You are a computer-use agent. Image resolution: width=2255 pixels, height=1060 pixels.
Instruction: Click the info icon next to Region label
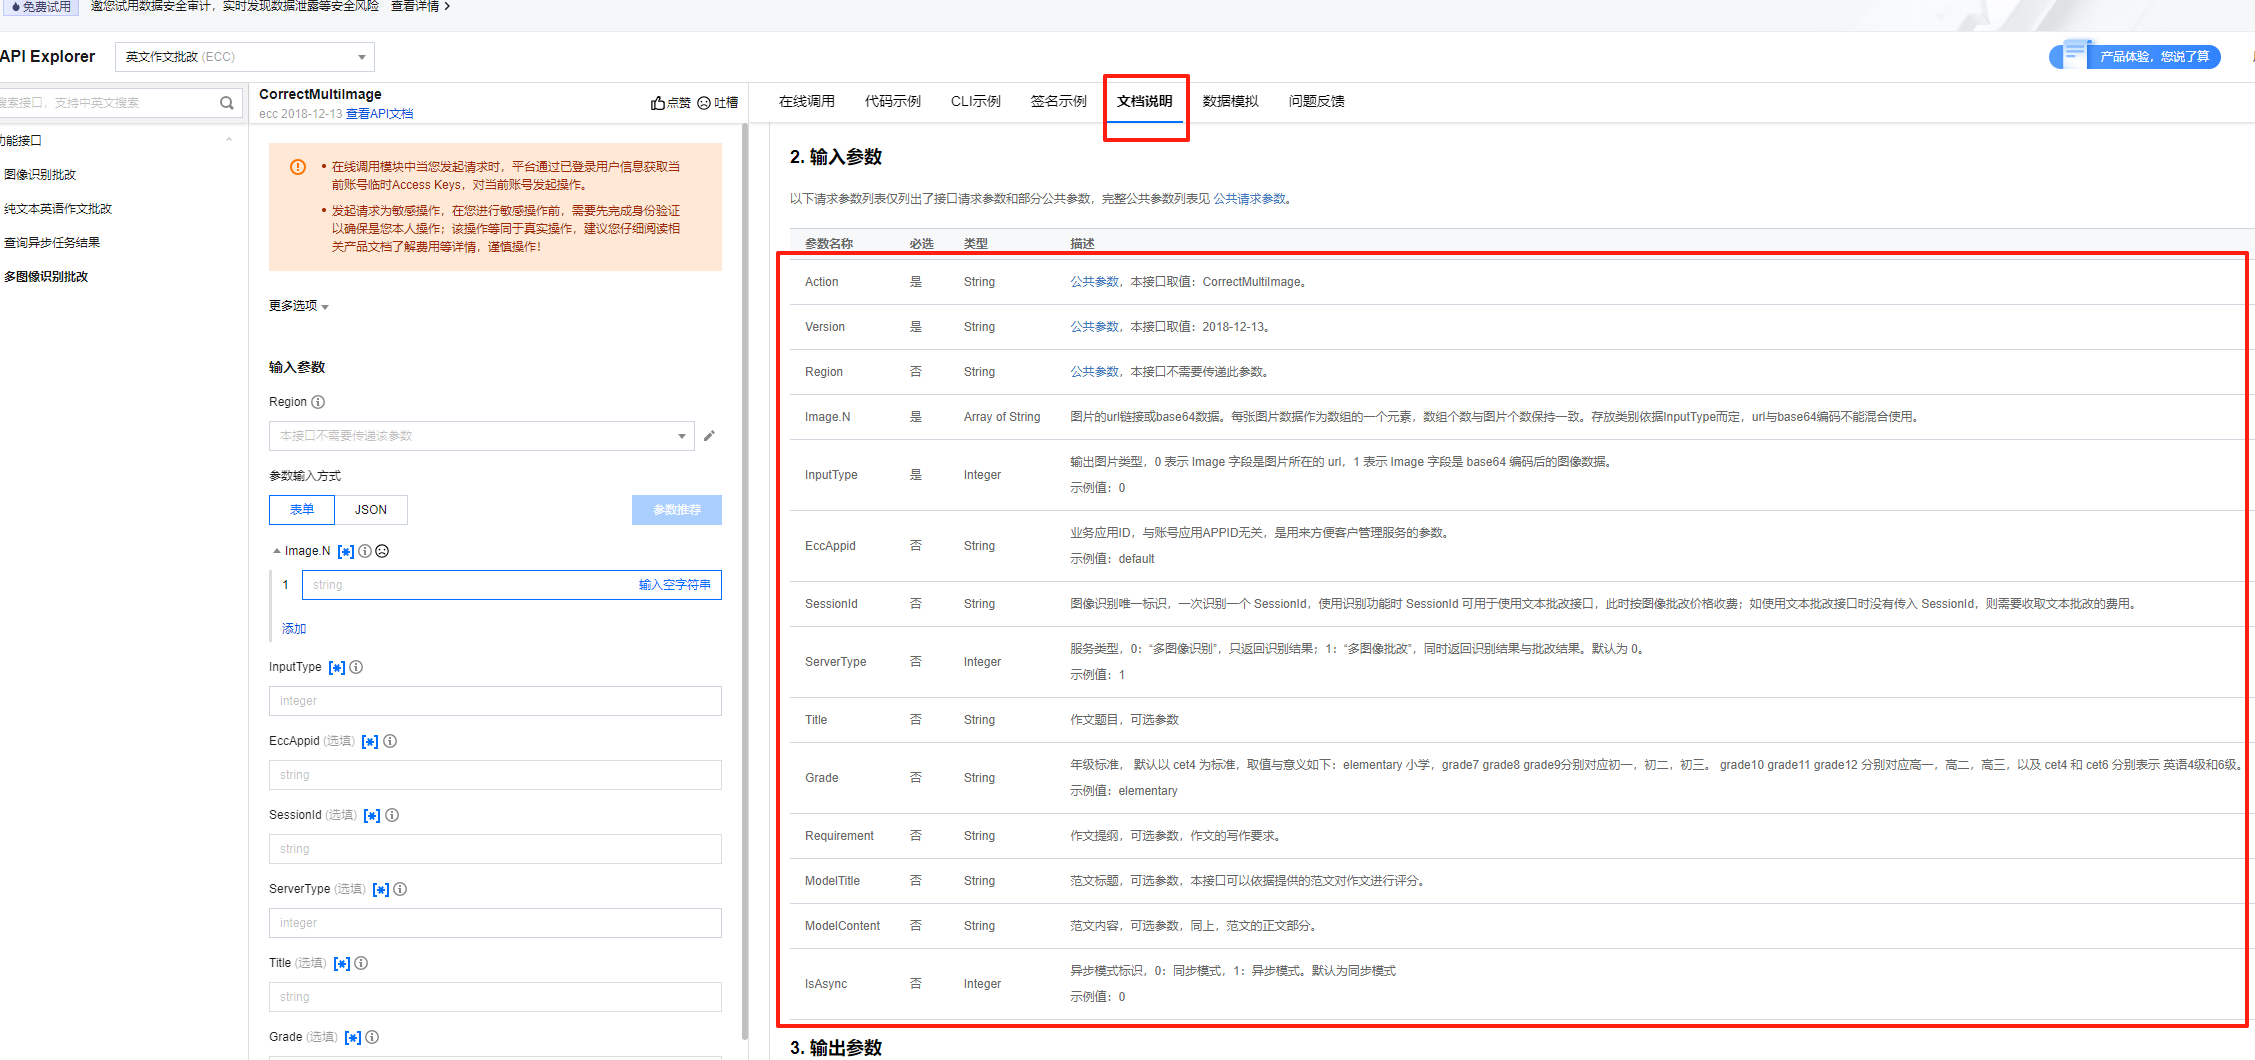tap(318, 402)
